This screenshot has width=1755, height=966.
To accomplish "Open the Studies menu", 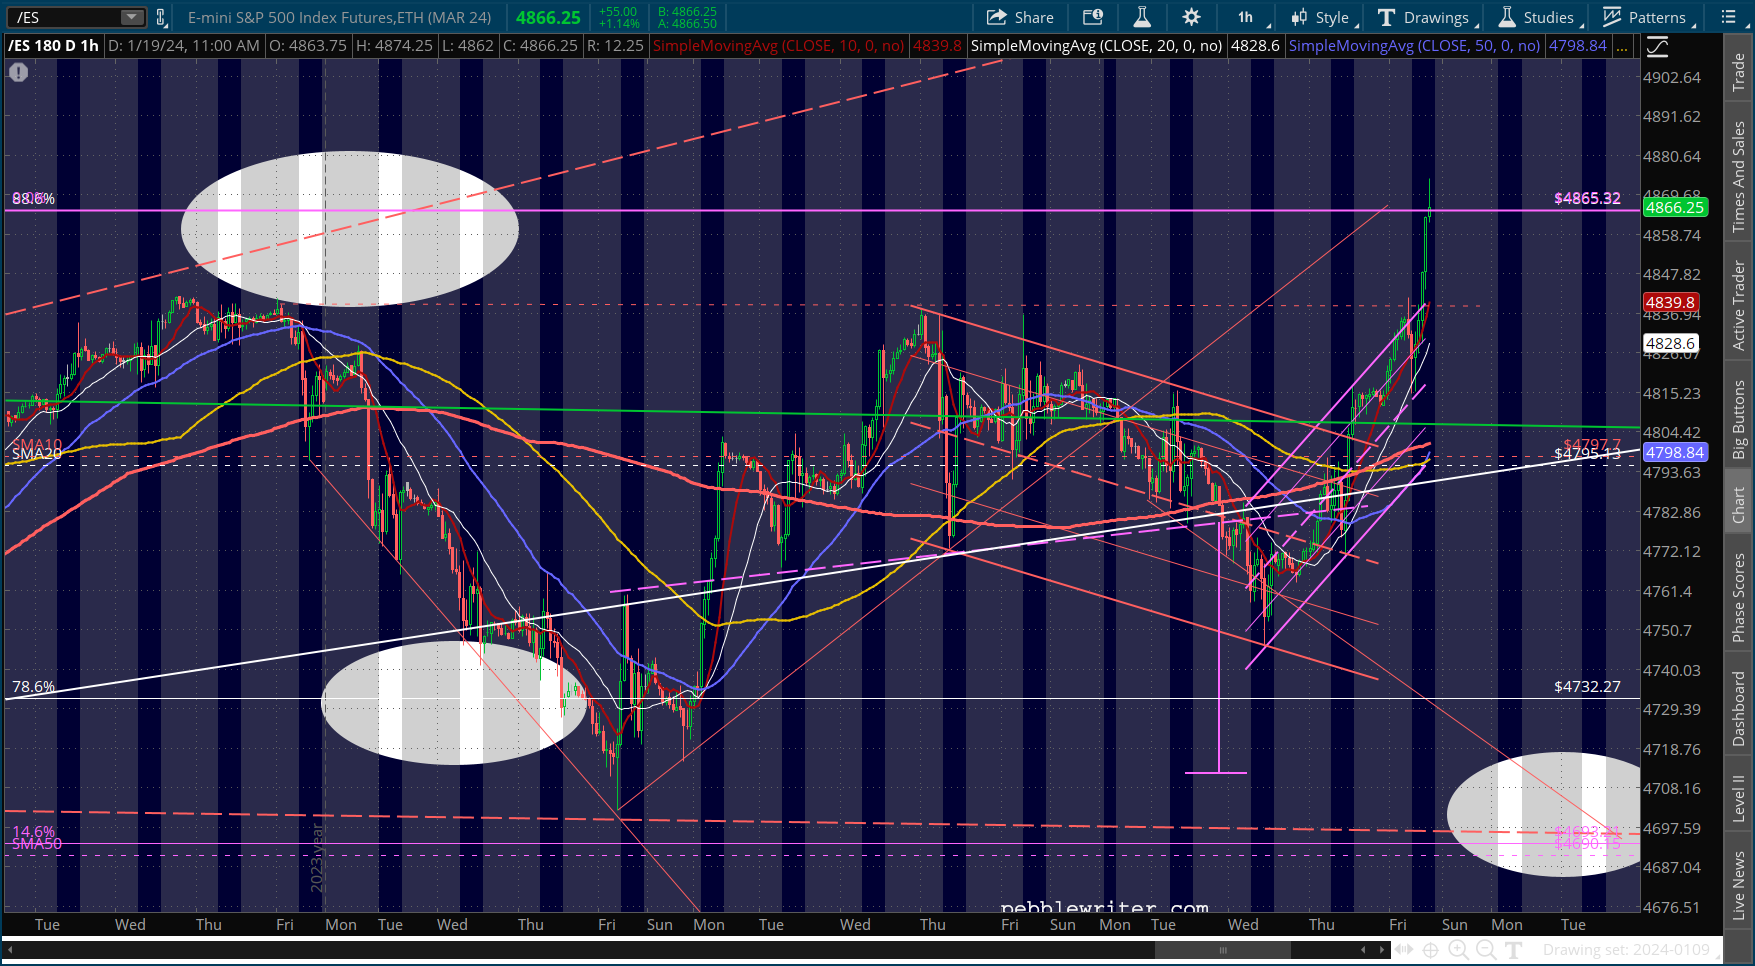I will click(x=1538, y=17).
